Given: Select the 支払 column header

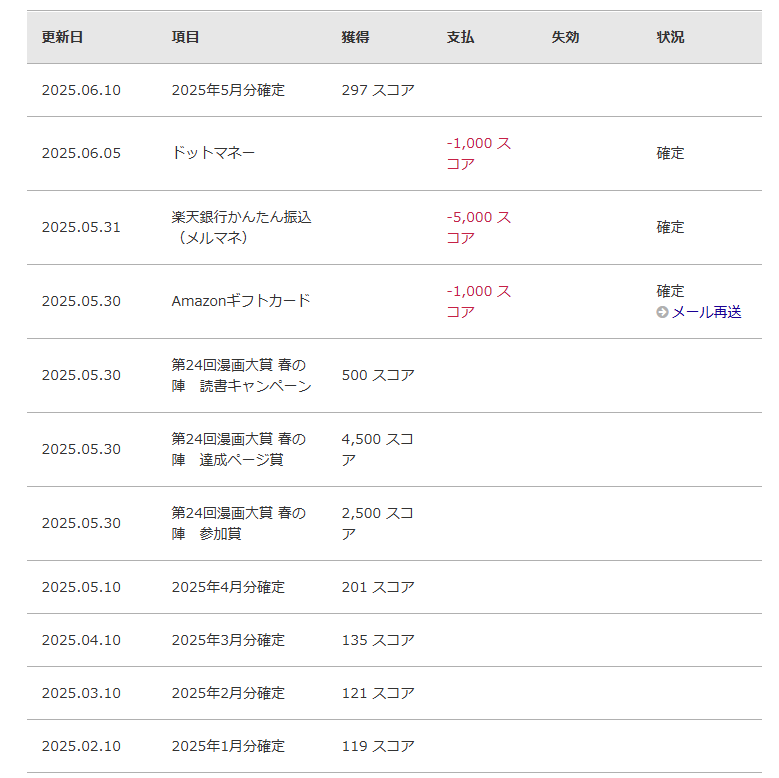Looking at the screenshot, I should pyautogui.click(x=460, y=37).
